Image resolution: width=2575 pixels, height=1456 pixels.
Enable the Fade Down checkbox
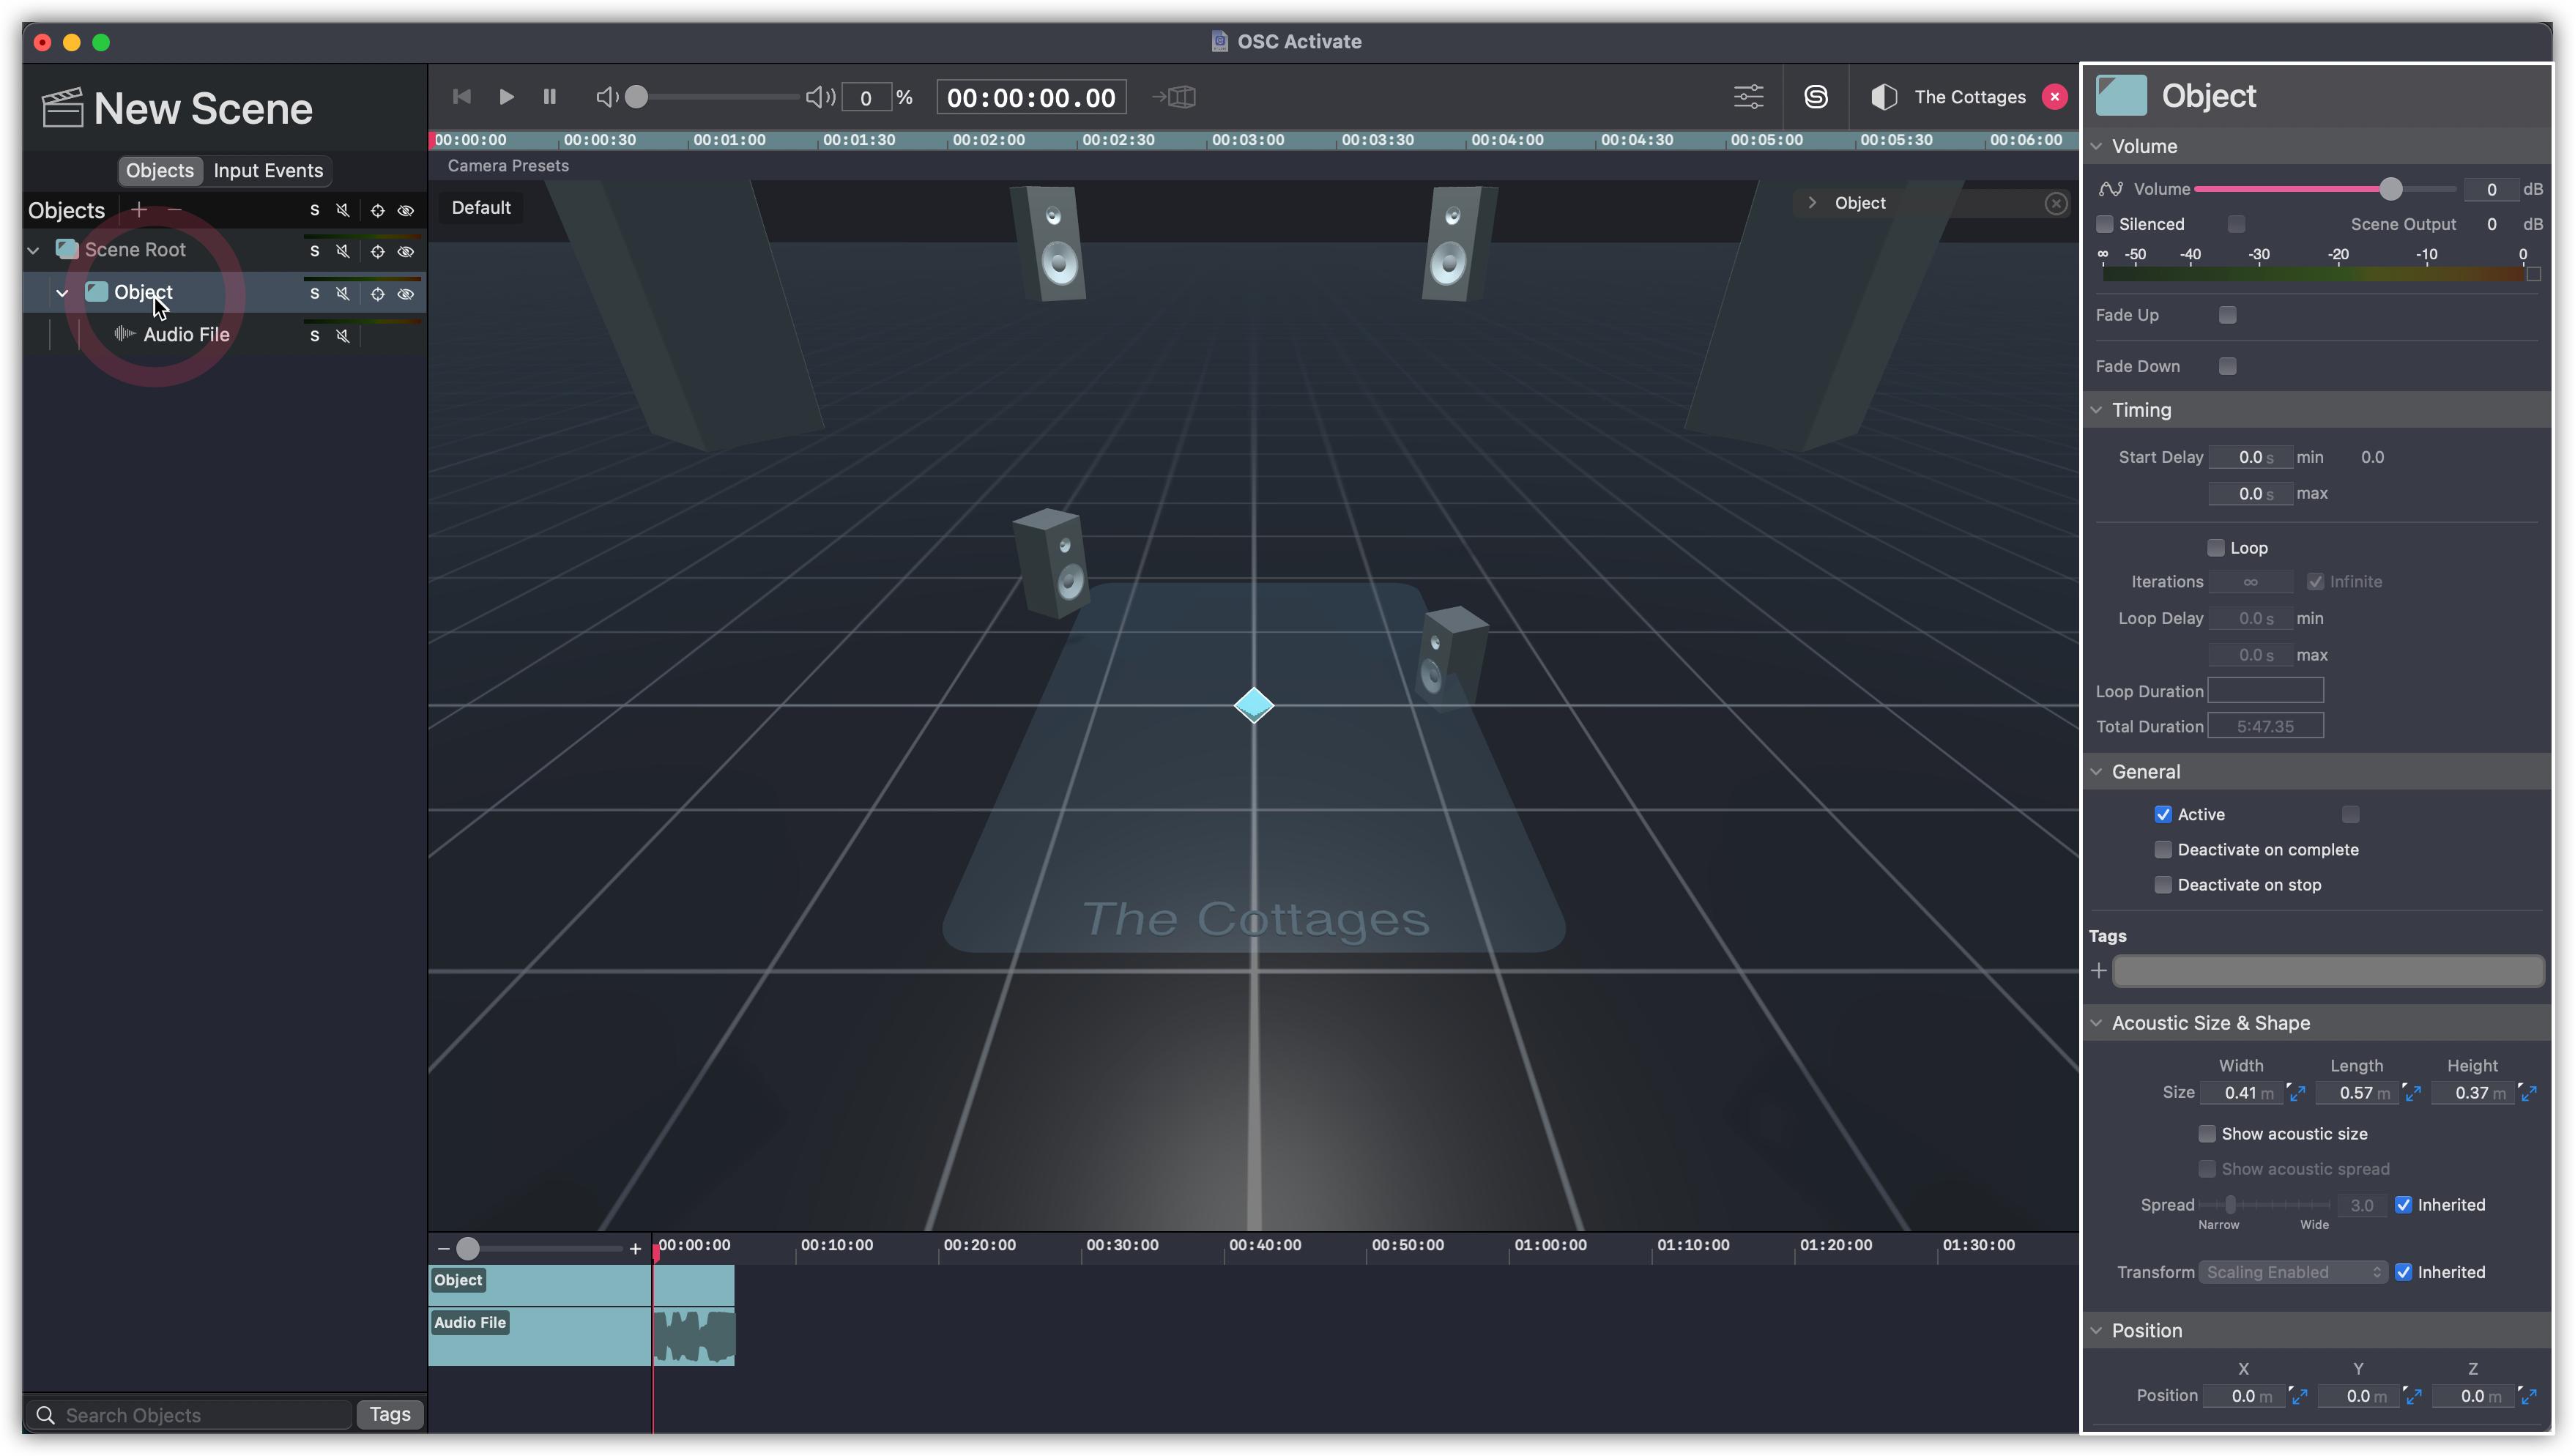coord(2227,366)
